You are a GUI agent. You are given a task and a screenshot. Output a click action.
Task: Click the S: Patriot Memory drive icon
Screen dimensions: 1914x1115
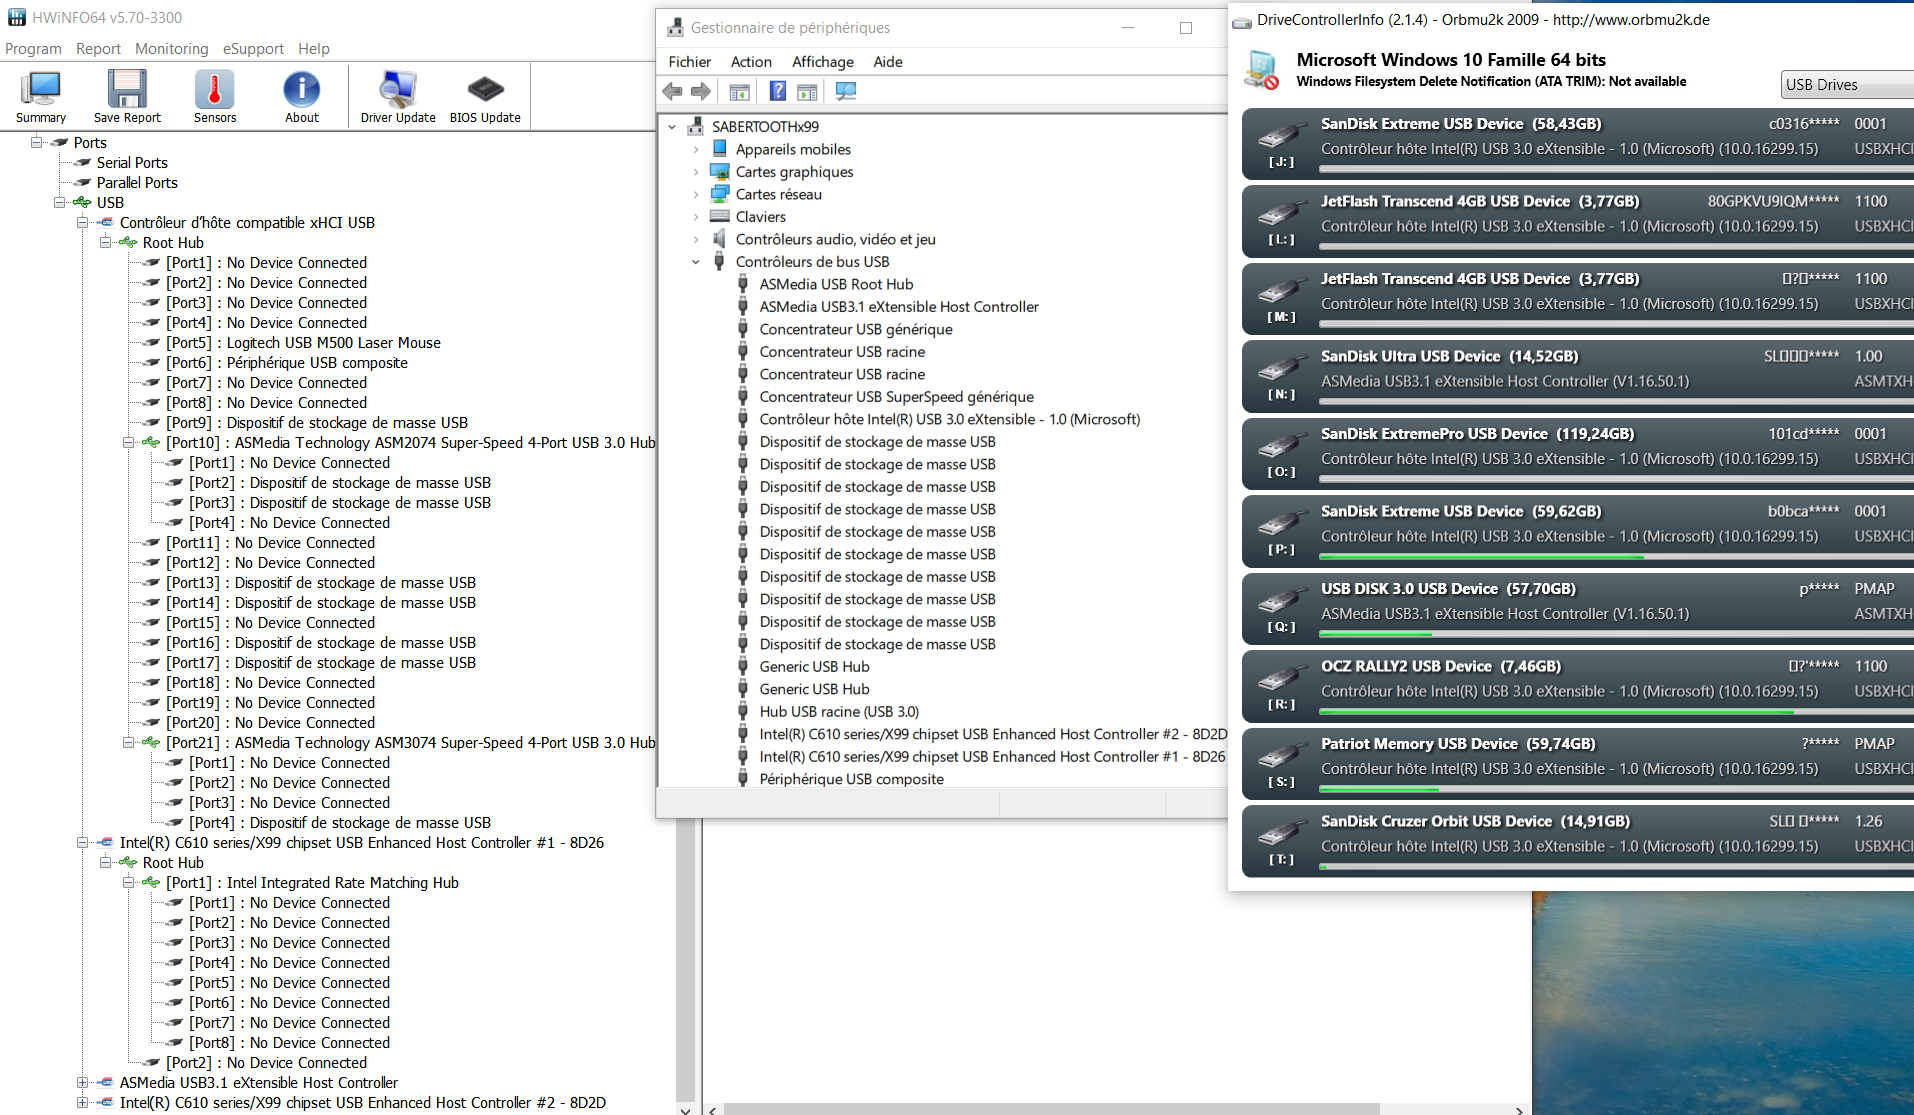(1282, 754)
